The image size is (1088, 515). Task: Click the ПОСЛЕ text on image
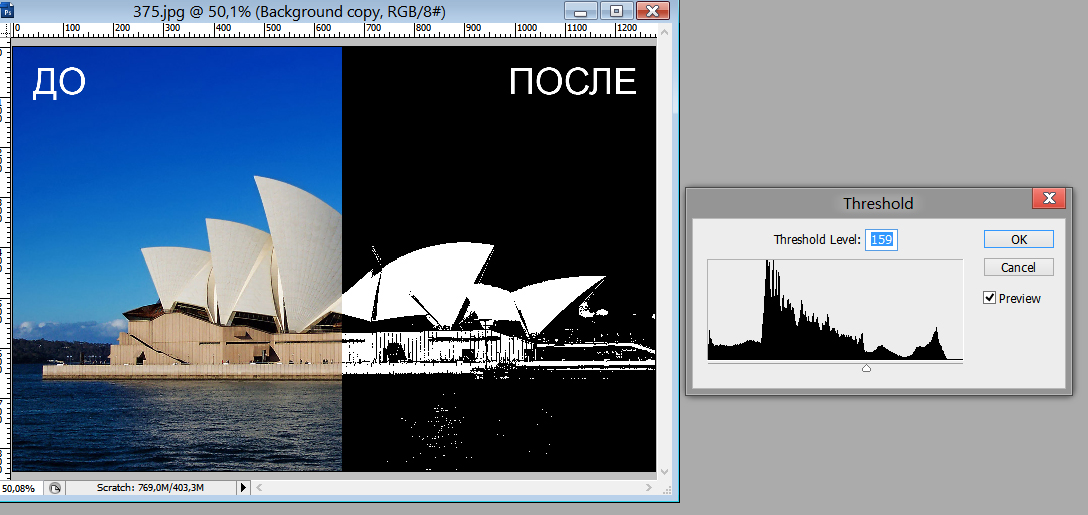pos(572,82)
